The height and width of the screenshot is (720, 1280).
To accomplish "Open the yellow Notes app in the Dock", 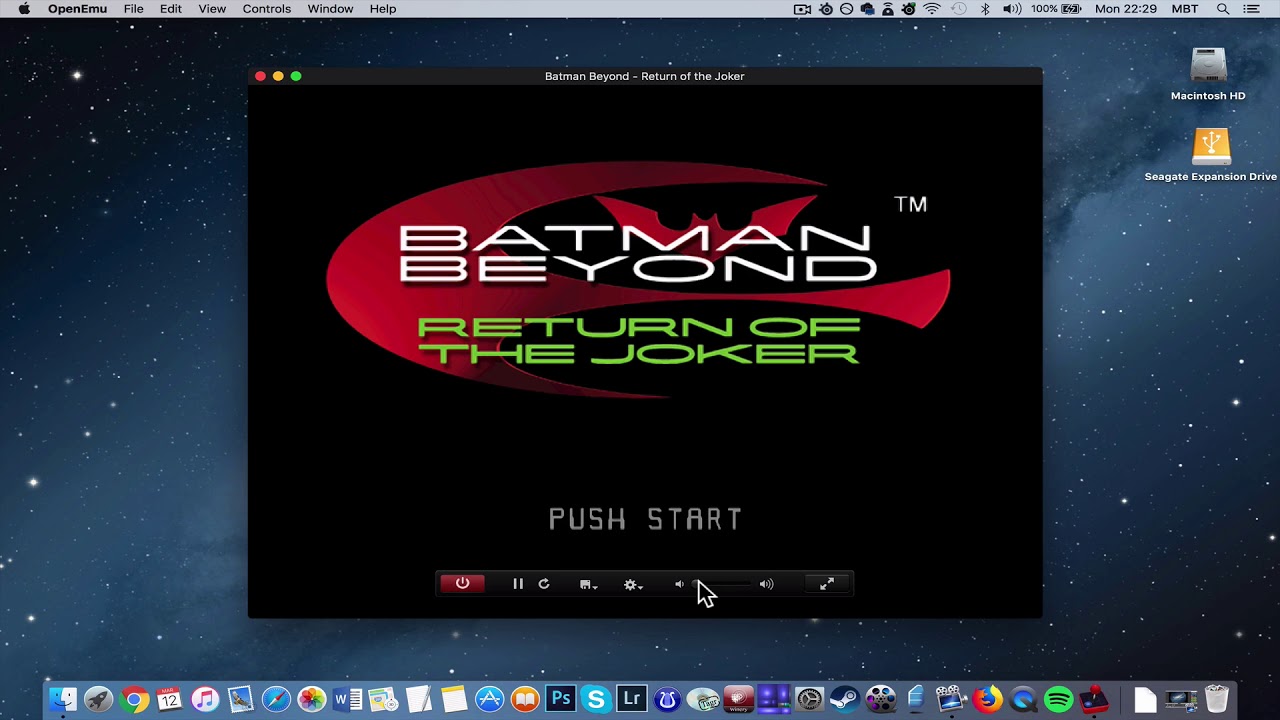I will pos(454,699).
